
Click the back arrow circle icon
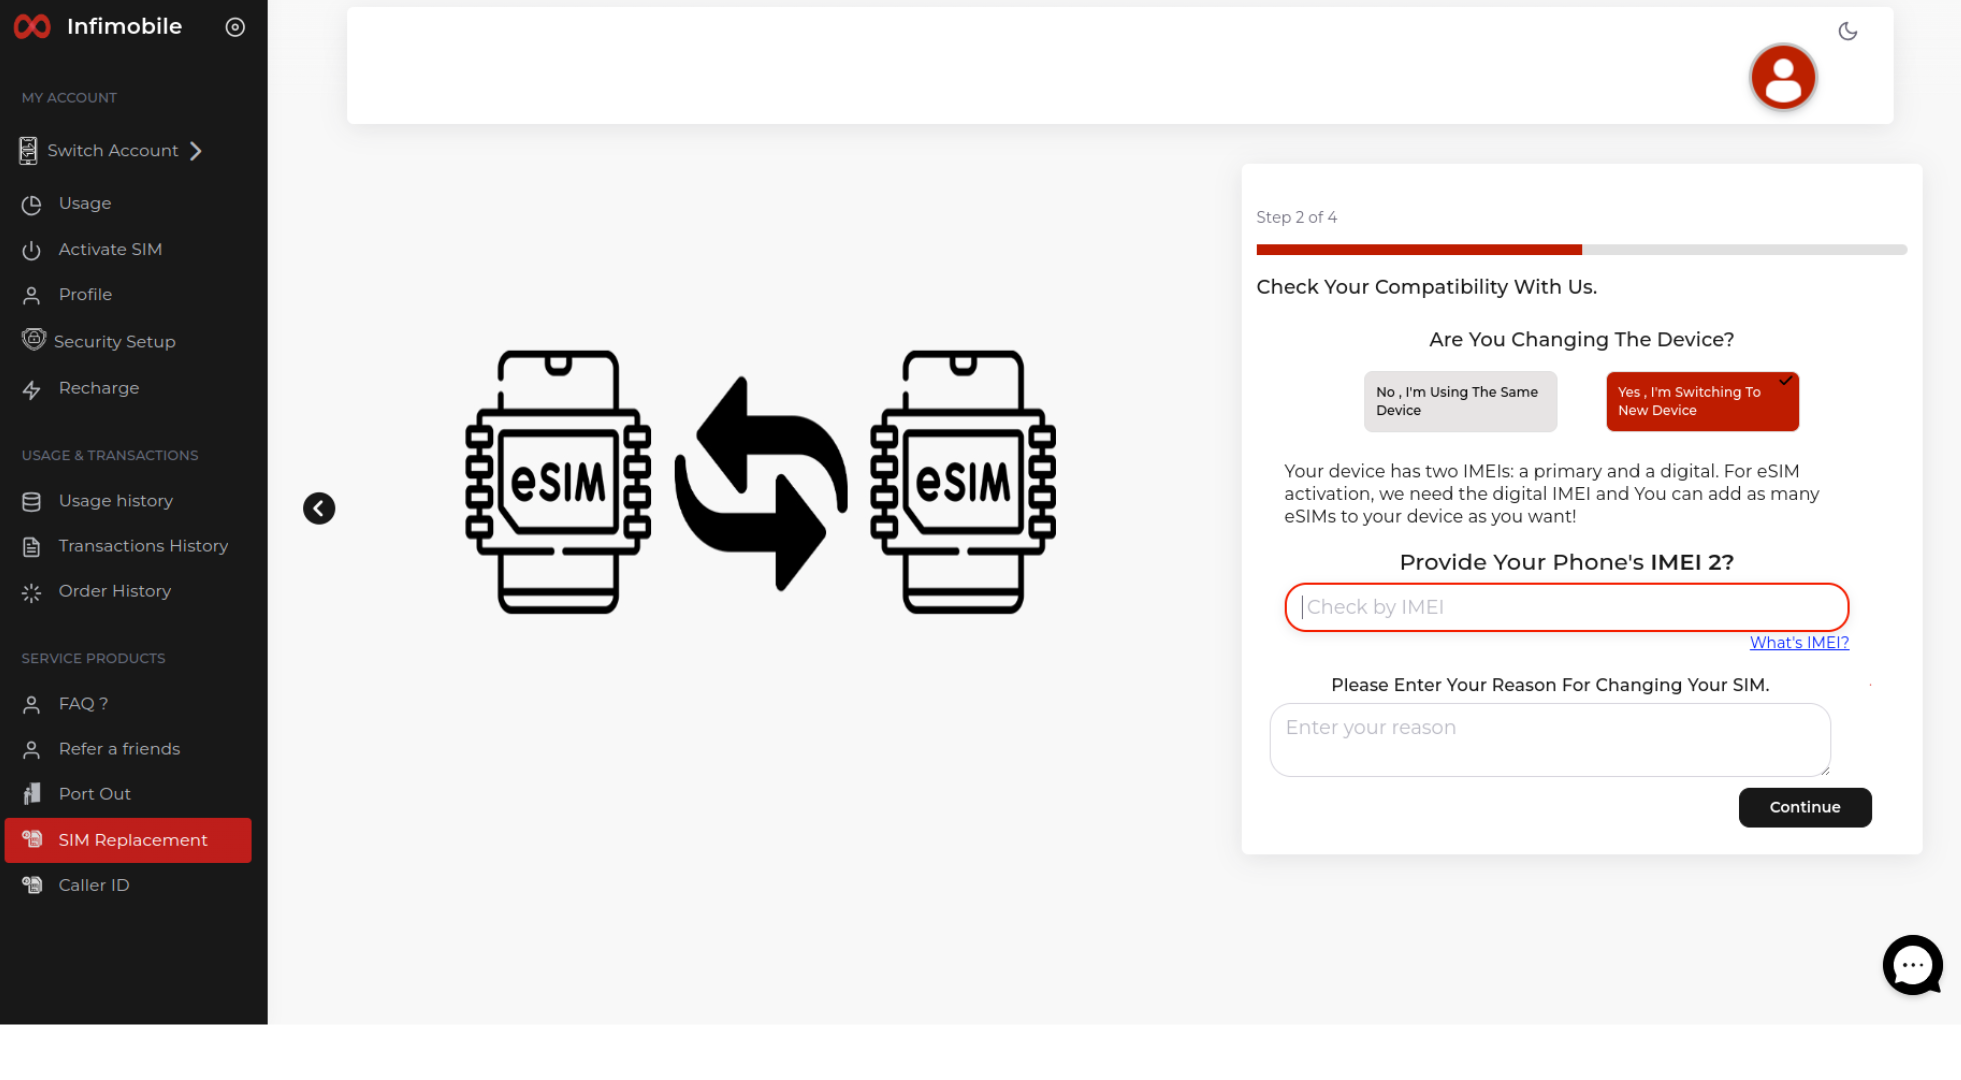pos(319,508)
